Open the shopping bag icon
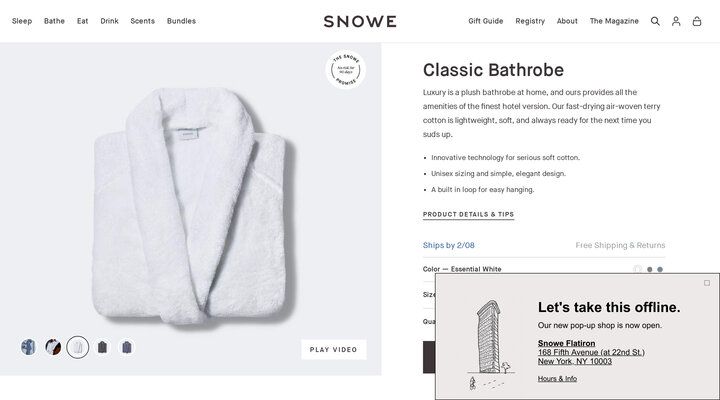The width and height of the screenshot is (720, 400). 697,21
